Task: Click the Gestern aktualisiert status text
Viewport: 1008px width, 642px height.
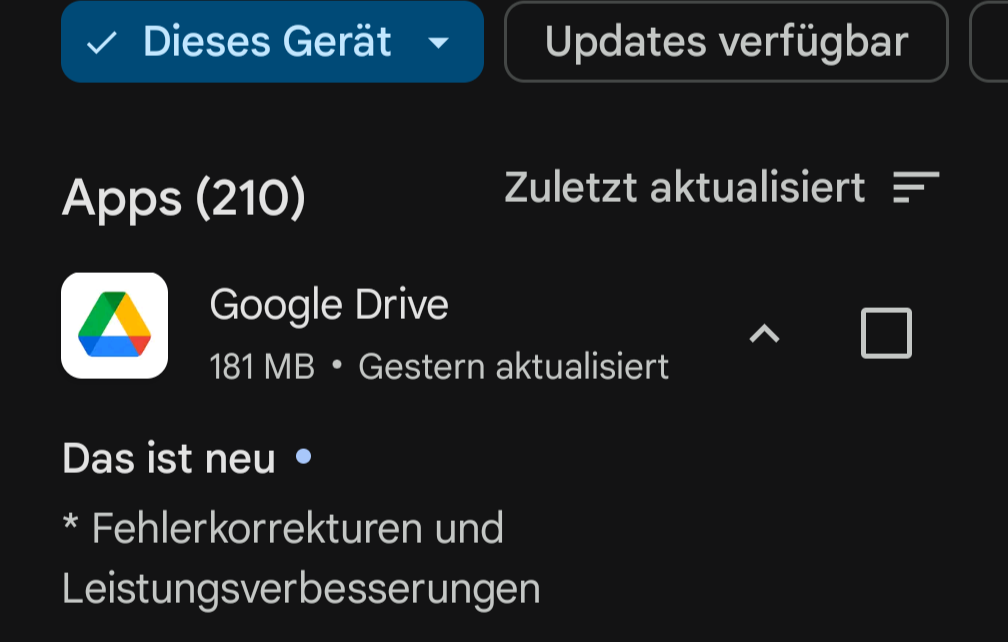Action: 514,366
